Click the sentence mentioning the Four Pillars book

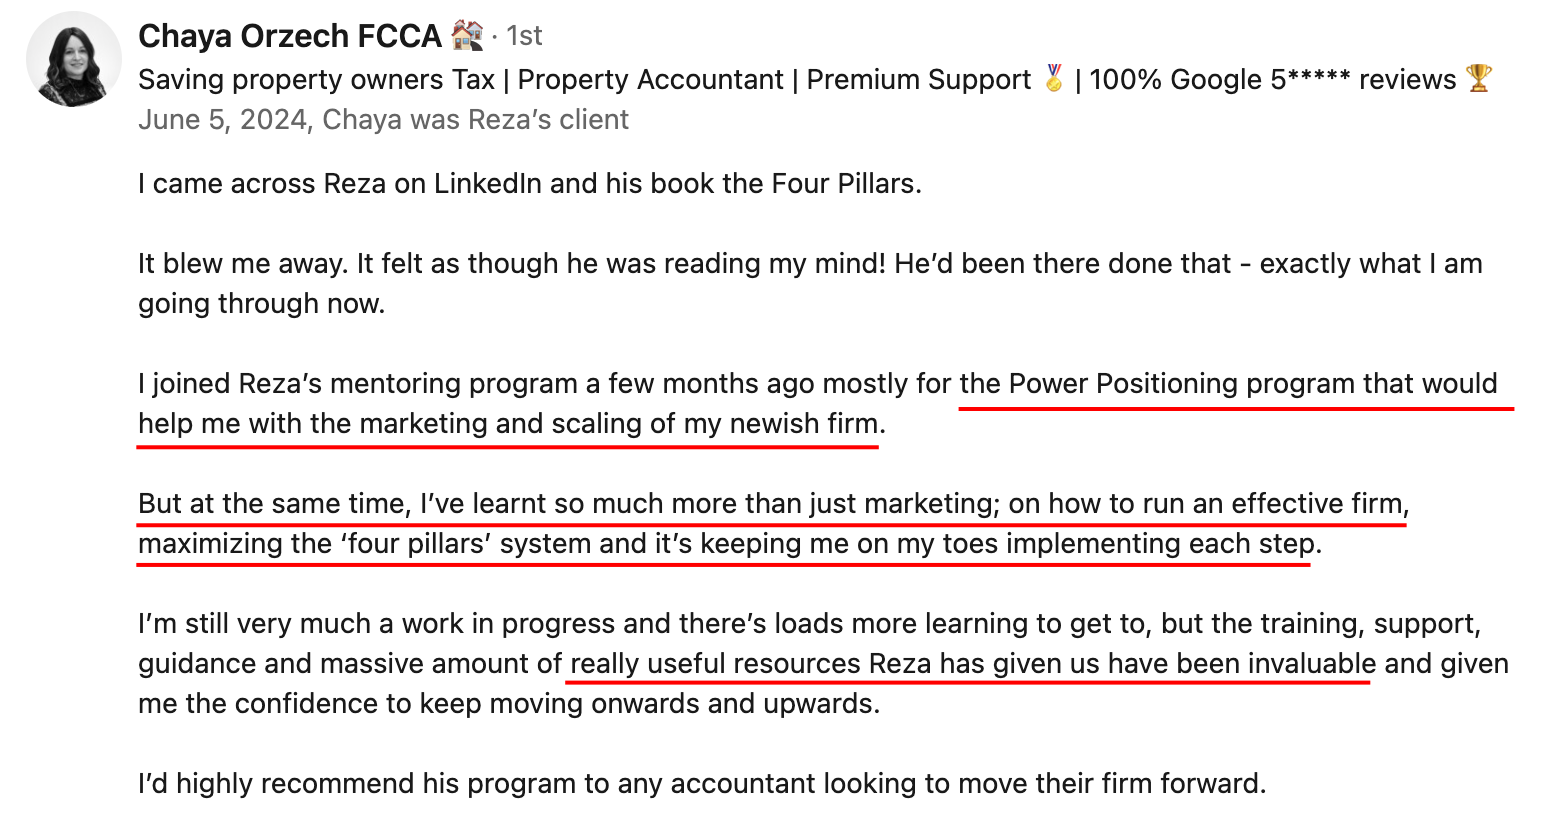click(x=529, y=184)
